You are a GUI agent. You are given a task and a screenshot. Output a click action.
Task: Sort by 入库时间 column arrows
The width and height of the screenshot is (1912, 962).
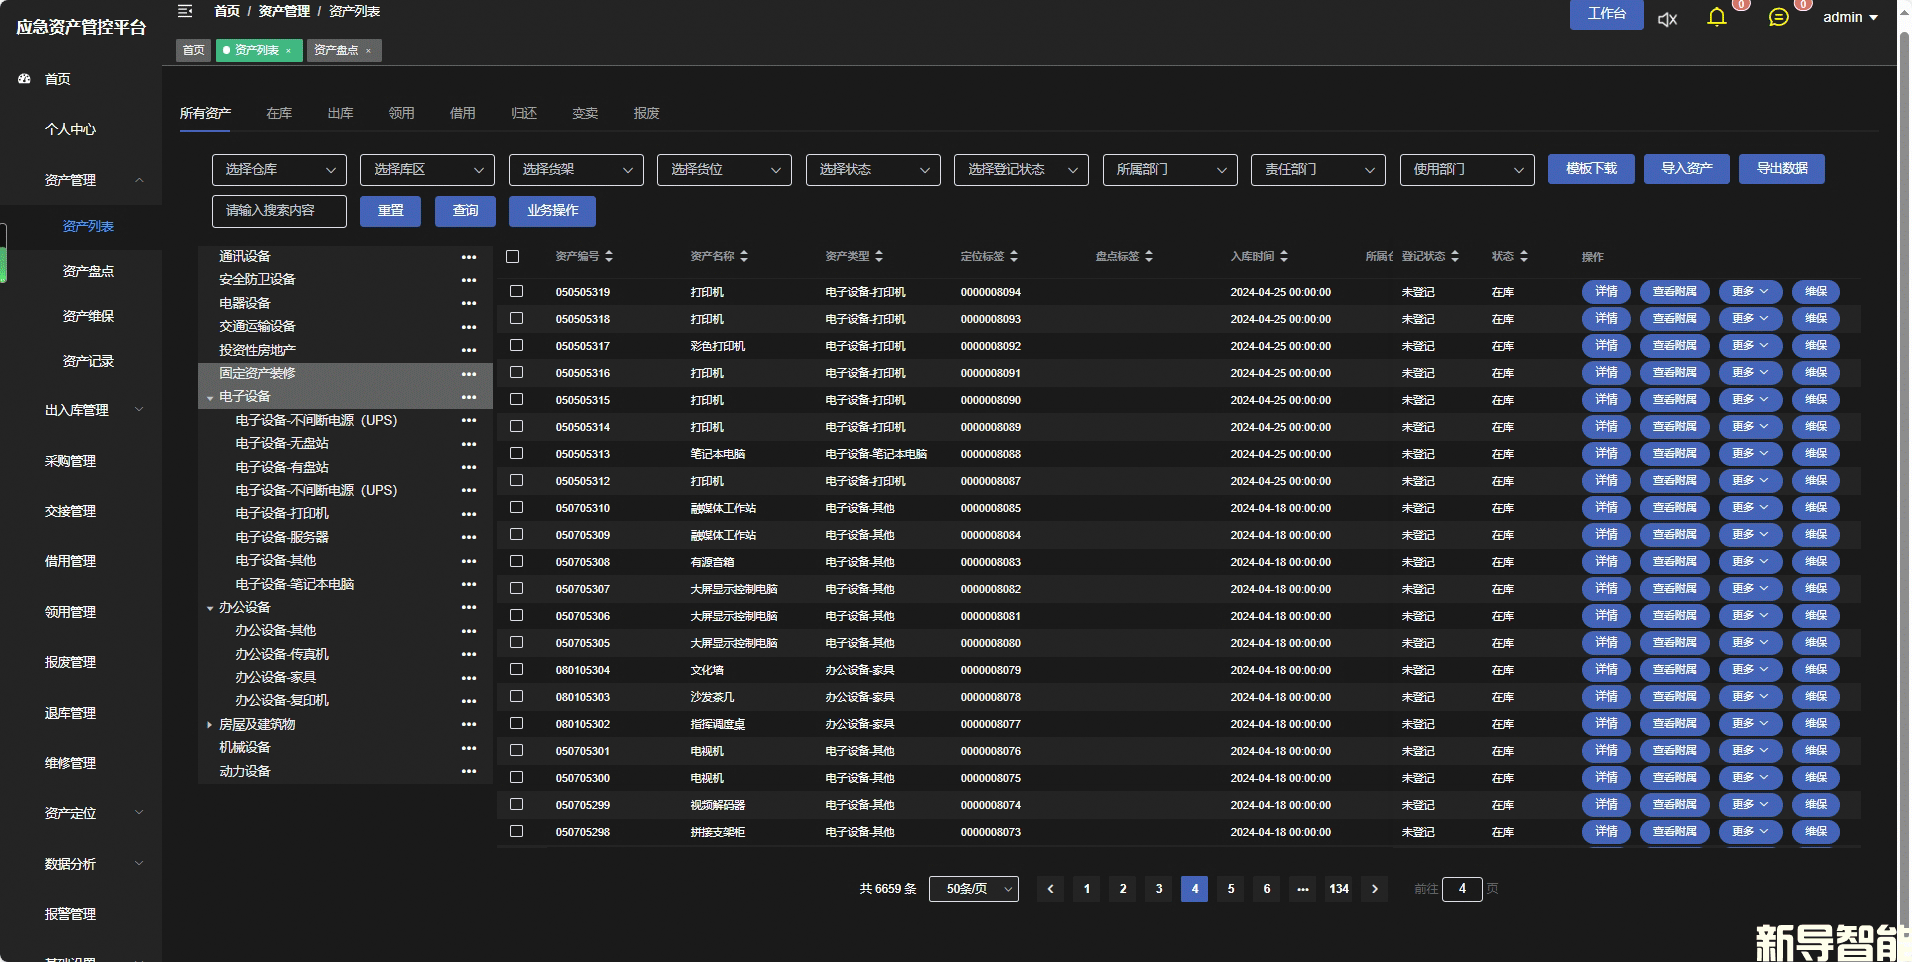tap(1284, 256)
